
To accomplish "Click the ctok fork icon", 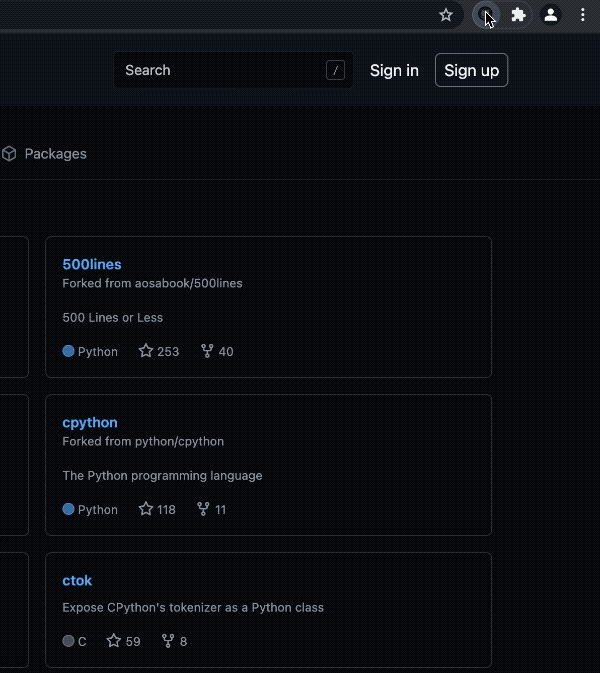I will click(168, 641).
